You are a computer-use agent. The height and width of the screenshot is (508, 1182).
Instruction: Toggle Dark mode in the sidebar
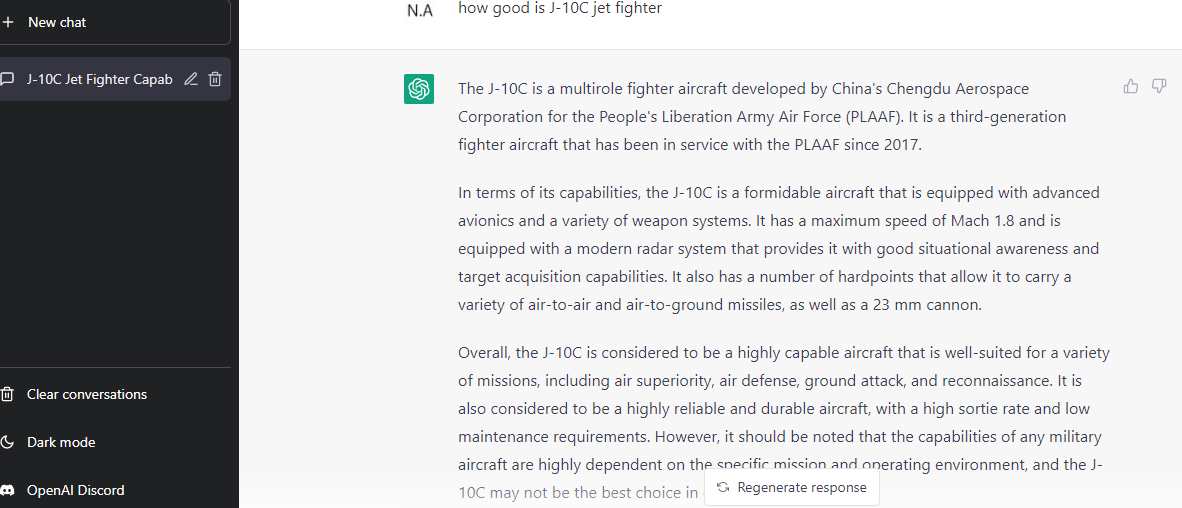coord(115,442)
